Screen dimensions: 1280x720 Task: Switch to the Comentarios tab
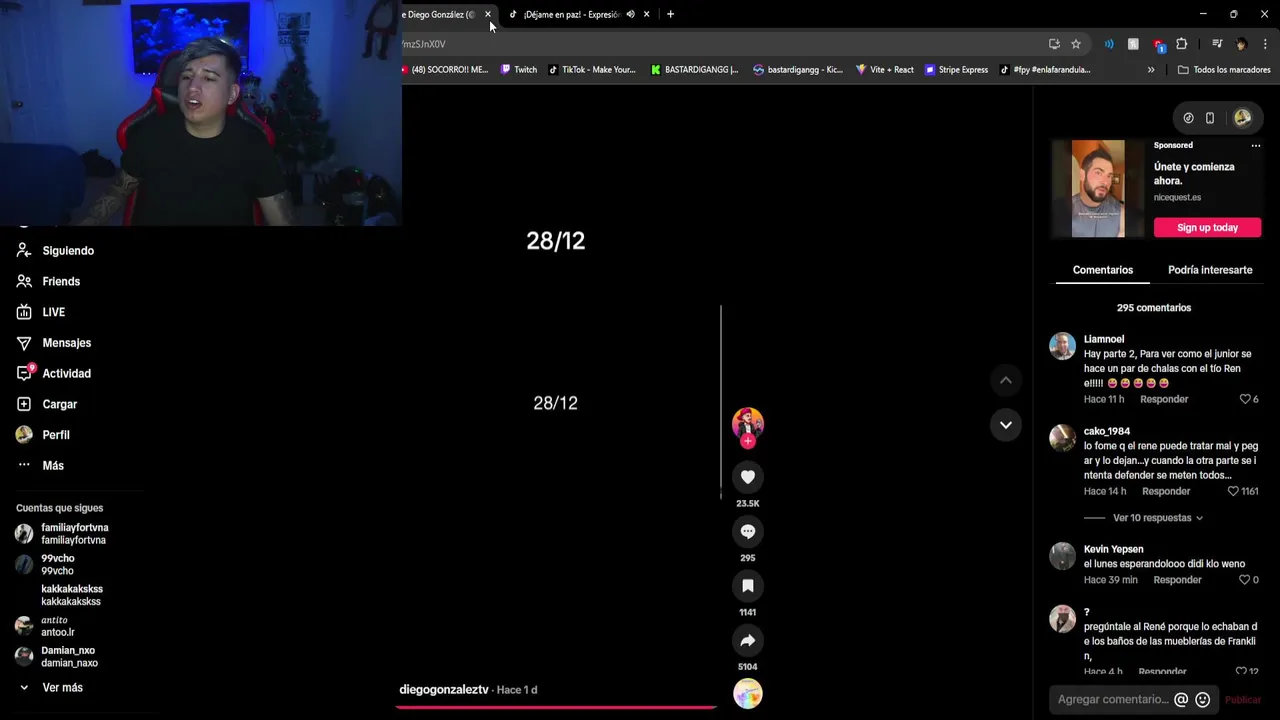click(x=1103, y=270)
